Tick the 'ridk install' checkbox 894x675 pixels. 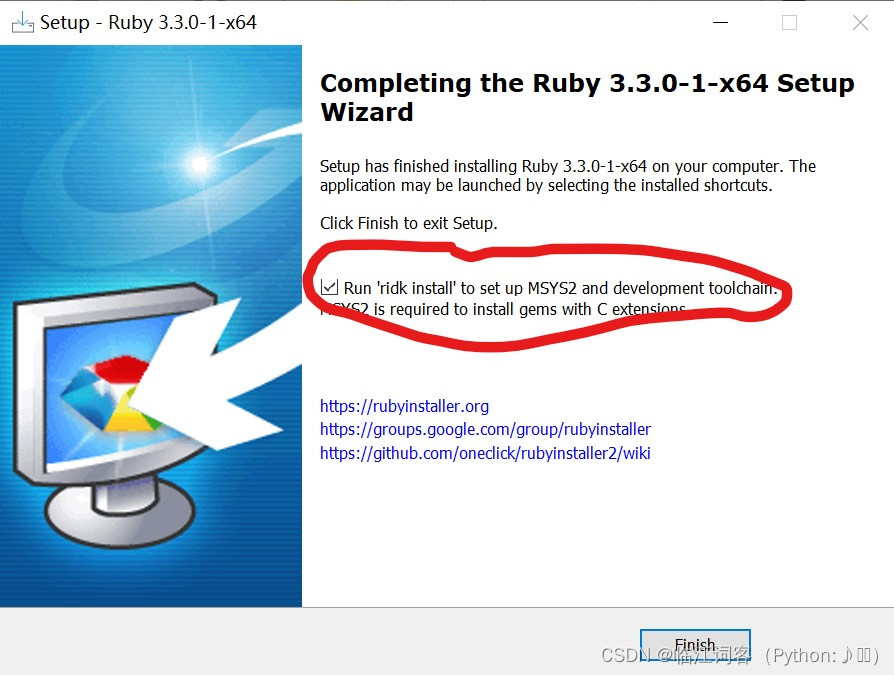(330, 287)
